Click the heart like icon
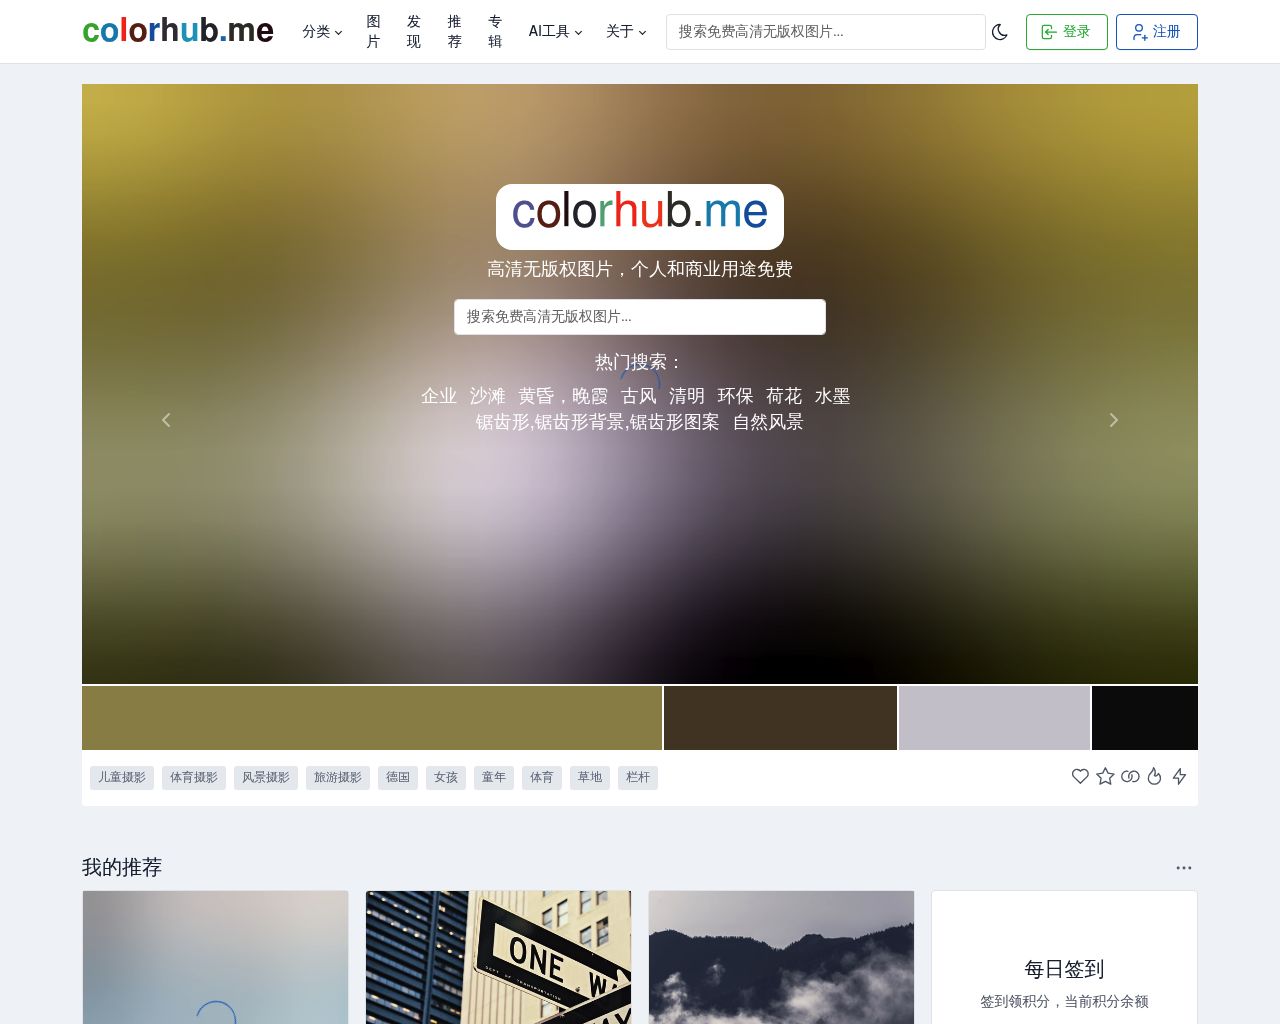This screenshot has height=1024, width=1280. pos(1080,776)
